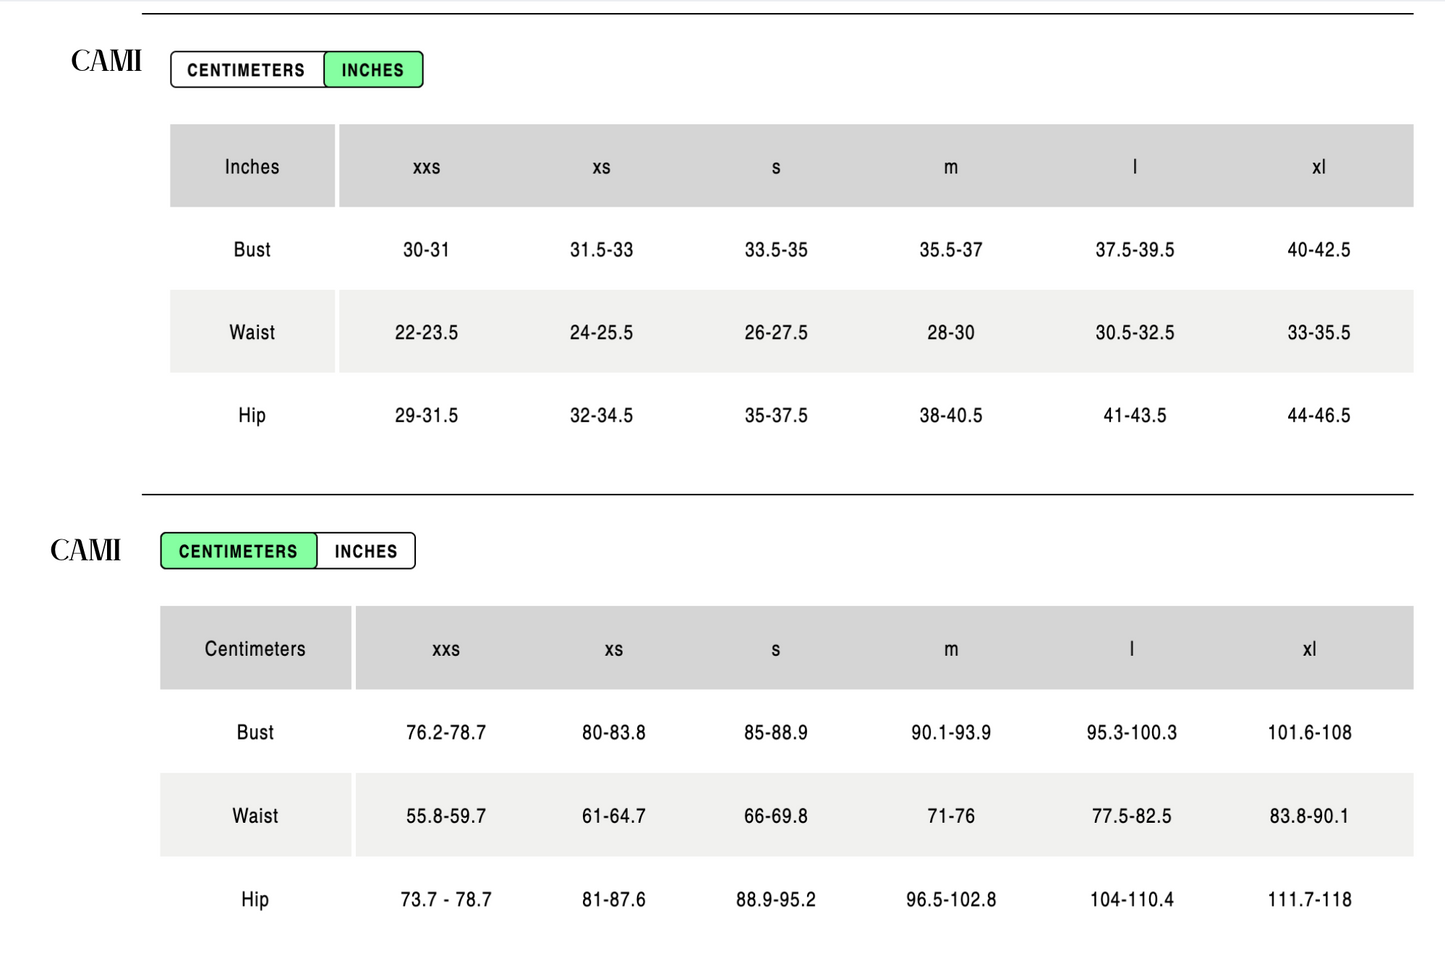Screen dimensions: 1445x963
Task: Click the top CAMI heading
Action: point(106,62)
